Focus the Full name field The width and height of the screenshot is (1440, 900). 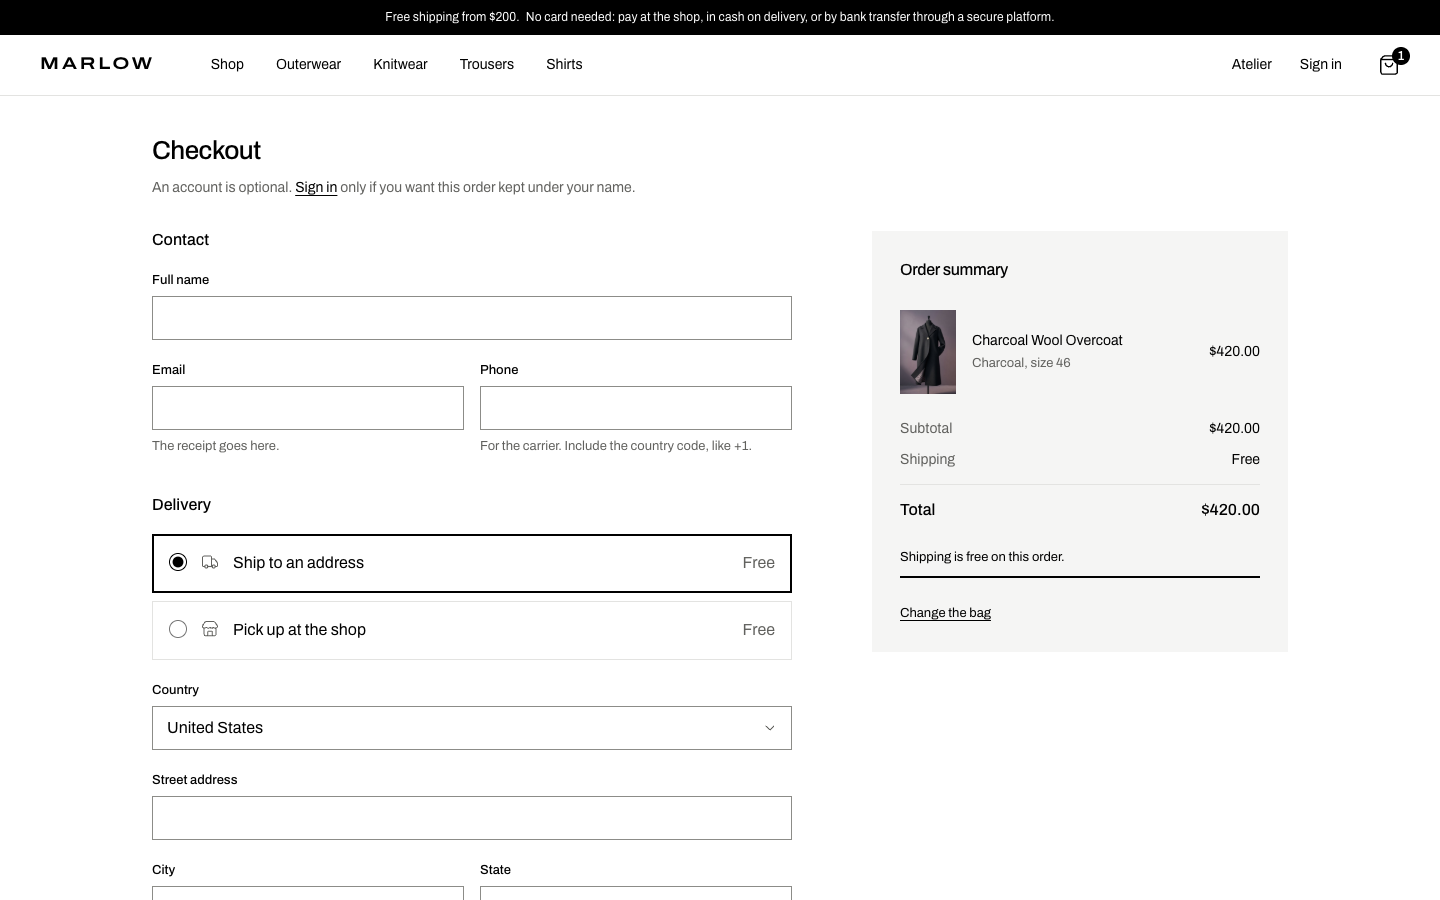point(472,318)
